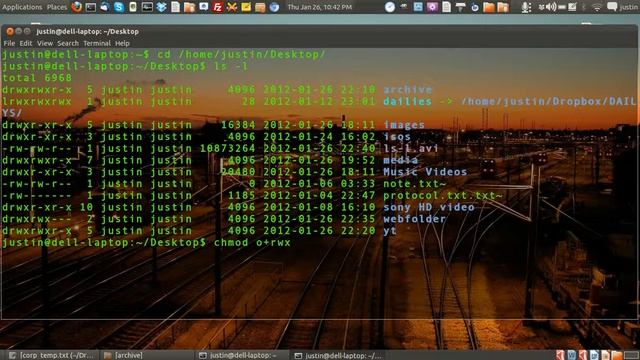Open the terminal File menu
Viewport: 640px width, 360px height.
point(9,43)
